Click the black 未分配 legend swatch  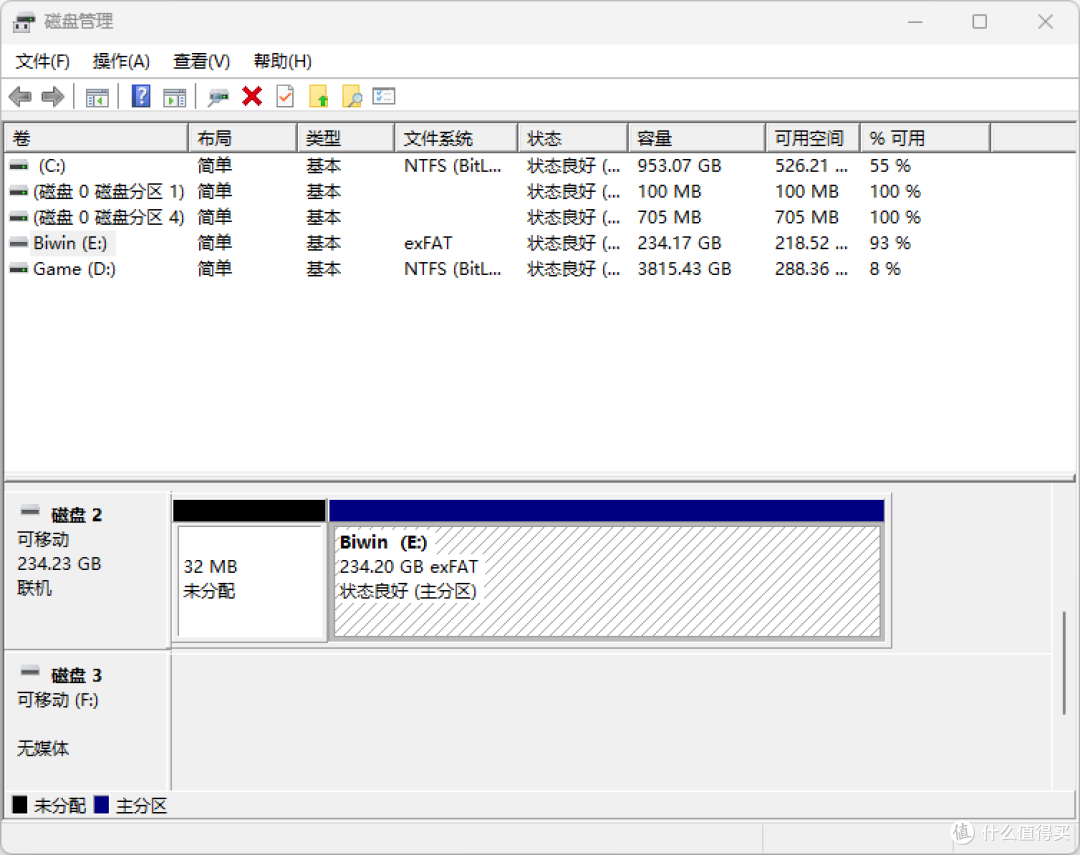(20, 805)
